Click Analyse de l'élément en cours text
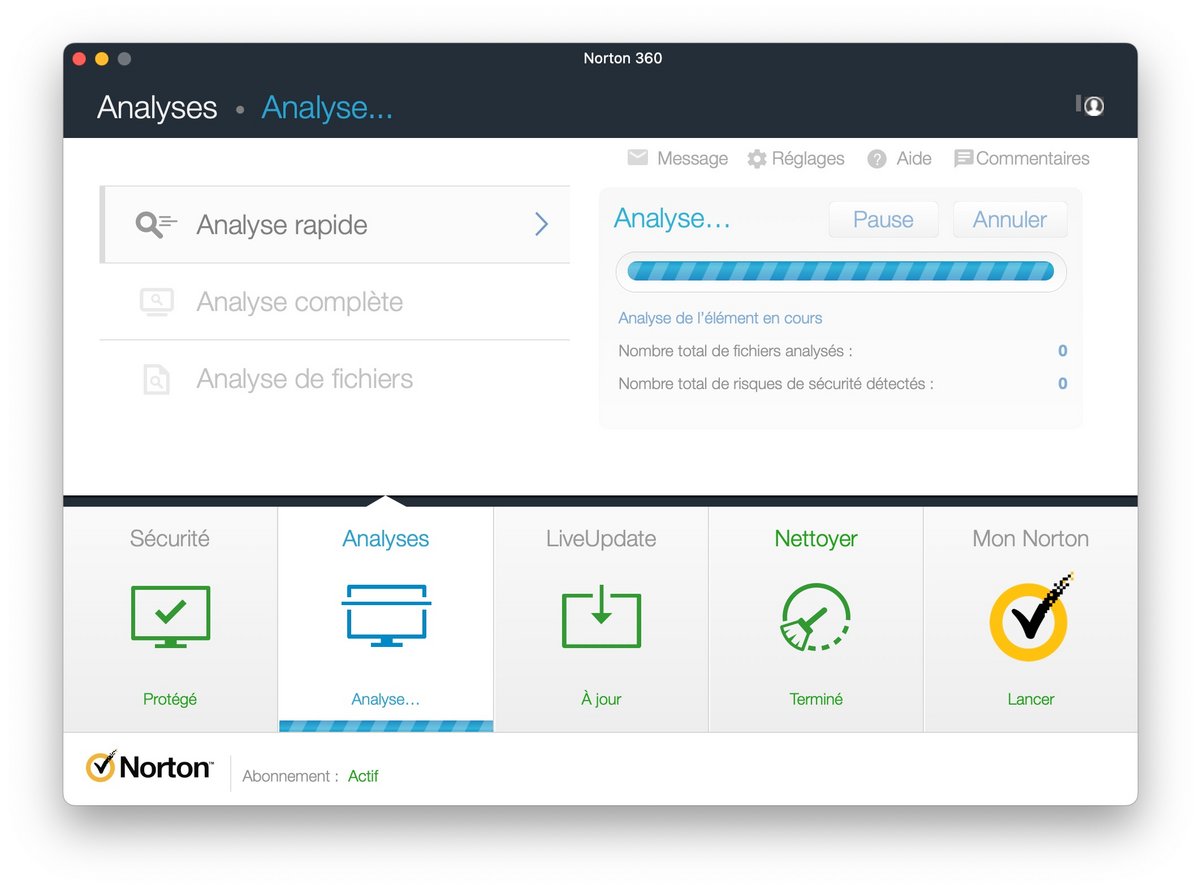 click(720, 318)
